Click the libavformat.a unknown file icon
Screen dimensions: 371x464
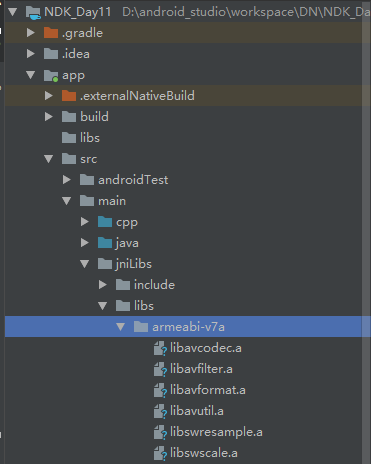[160, 390]
